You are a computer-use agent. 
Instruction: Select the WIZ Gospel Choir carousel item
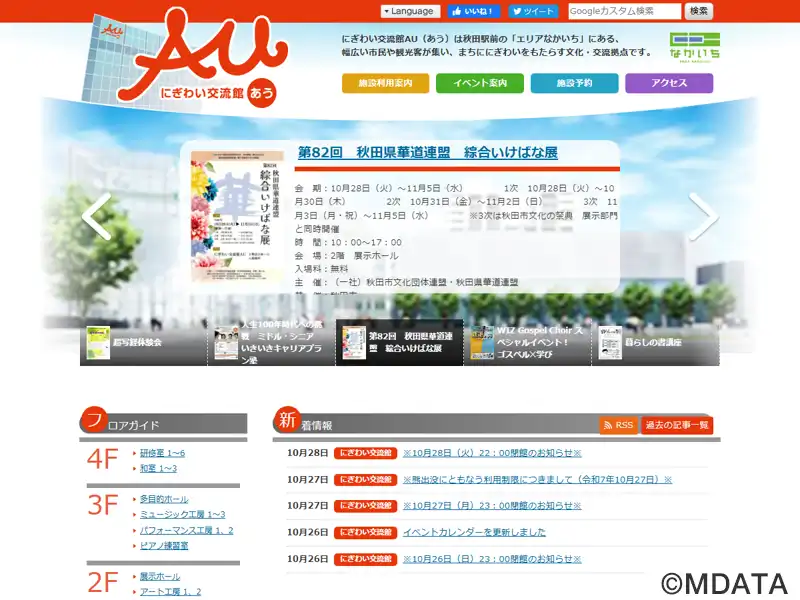tap(528, 342)
